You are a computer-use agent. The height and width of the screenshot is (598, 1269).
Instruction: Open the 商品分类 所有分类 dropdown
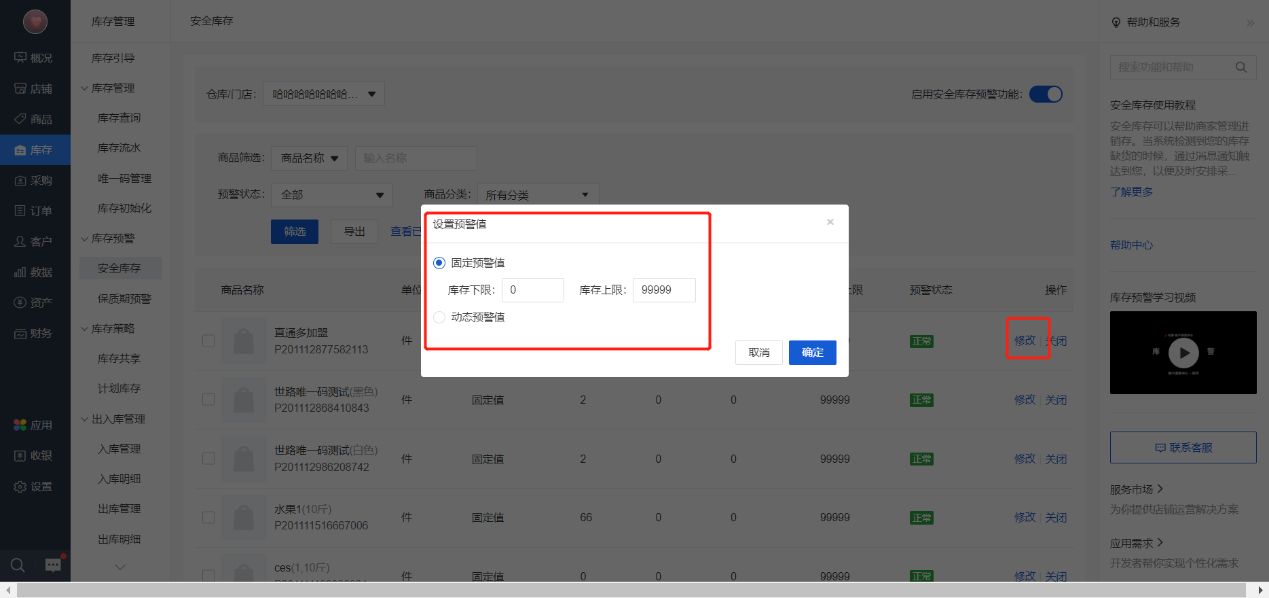tap(538, 195)
